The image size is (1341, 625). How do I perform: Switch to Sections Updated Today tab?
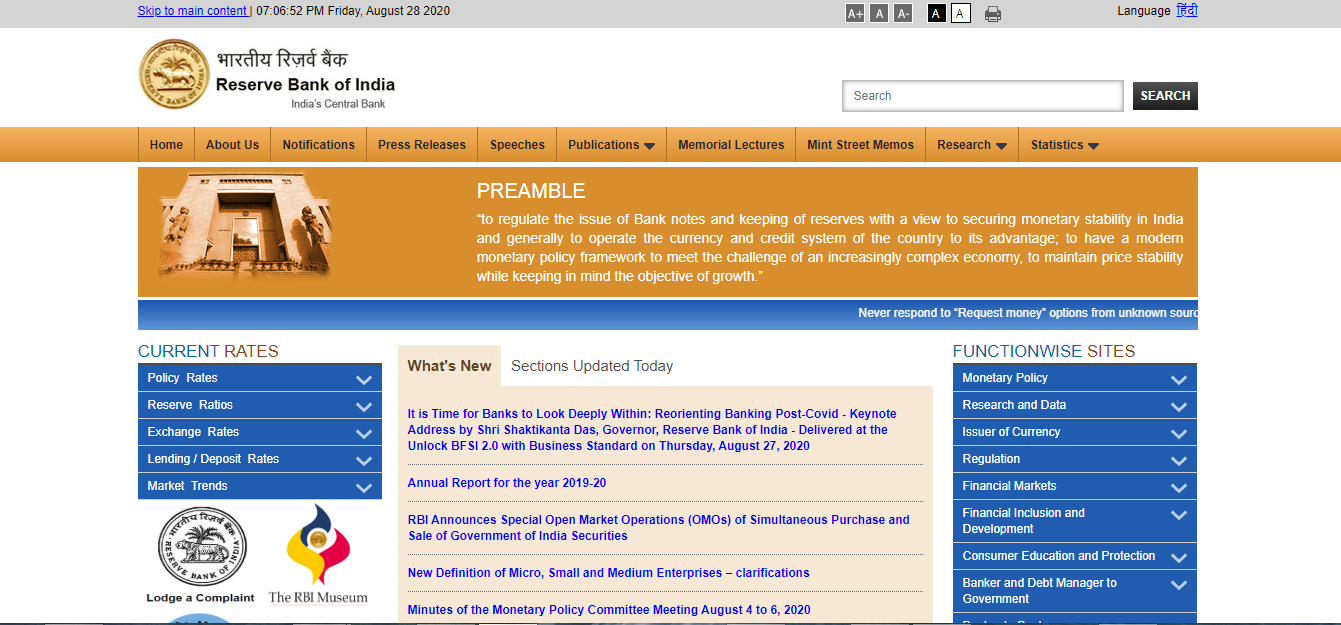[x=592, y=366]
